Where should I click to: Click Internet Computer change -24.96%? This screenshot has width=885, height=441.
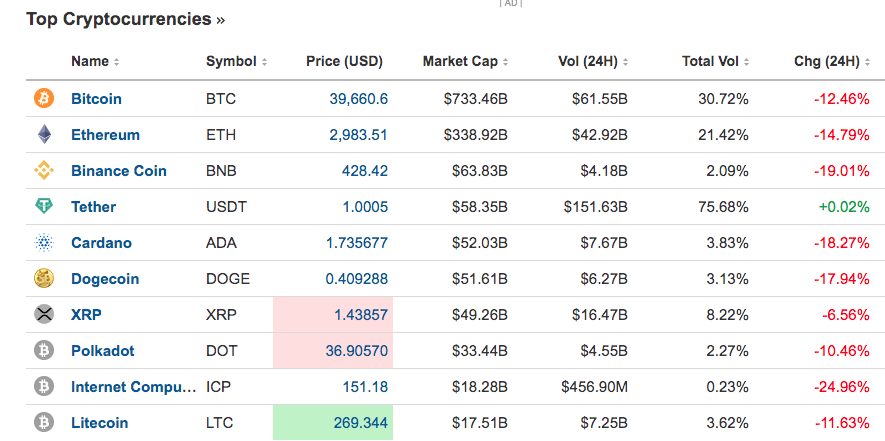click(x=842, y=387)
